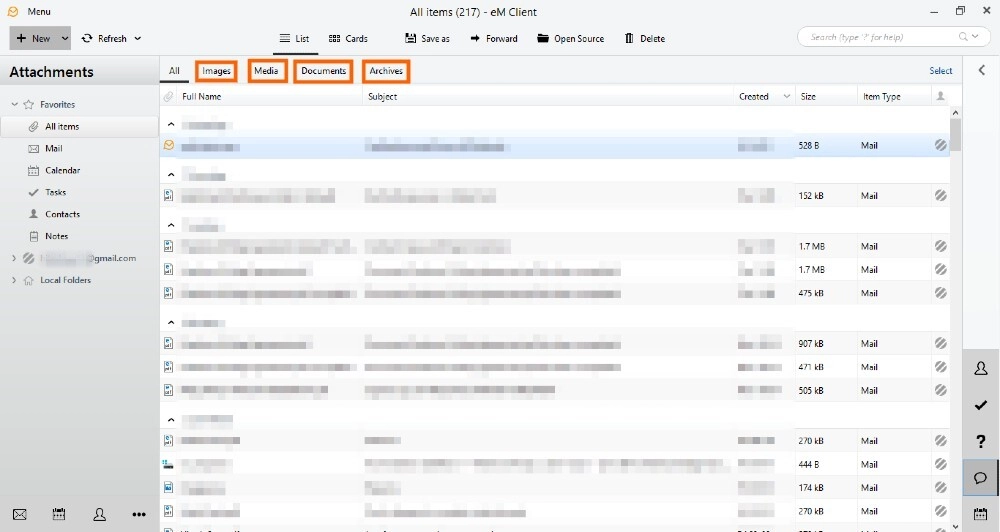This screenshot has height=532, width=1000.
Task: Filter attachments by Archives
Action: point(386,71)
